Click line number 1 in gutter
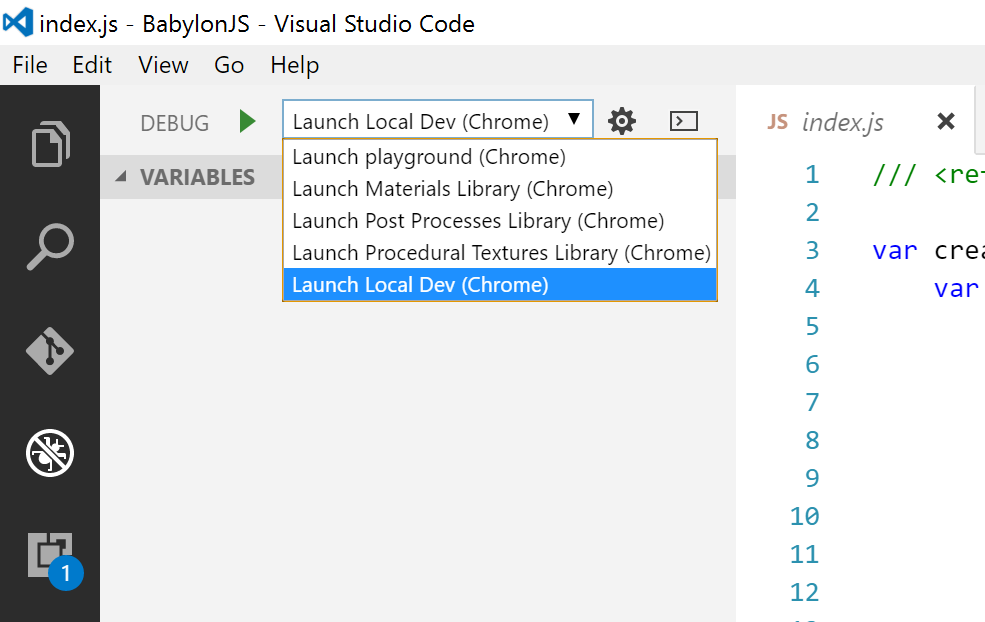985x622 pixels. [812, 175]
